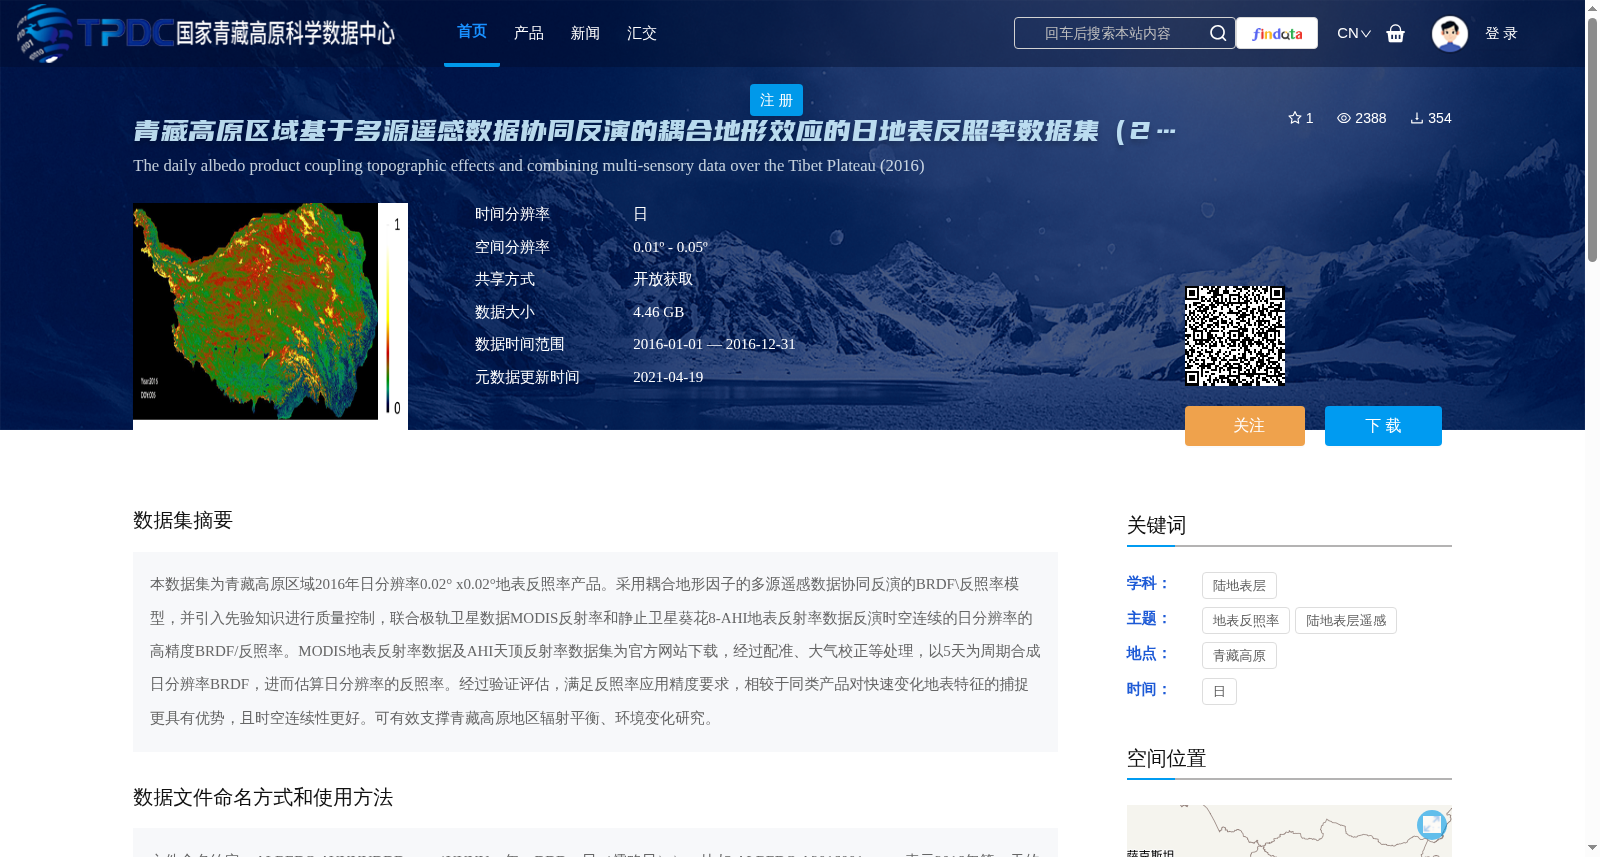This screenshot has height=857, width=1600.
Task: Click the user avatar icon
Action: click(1450, 33)
